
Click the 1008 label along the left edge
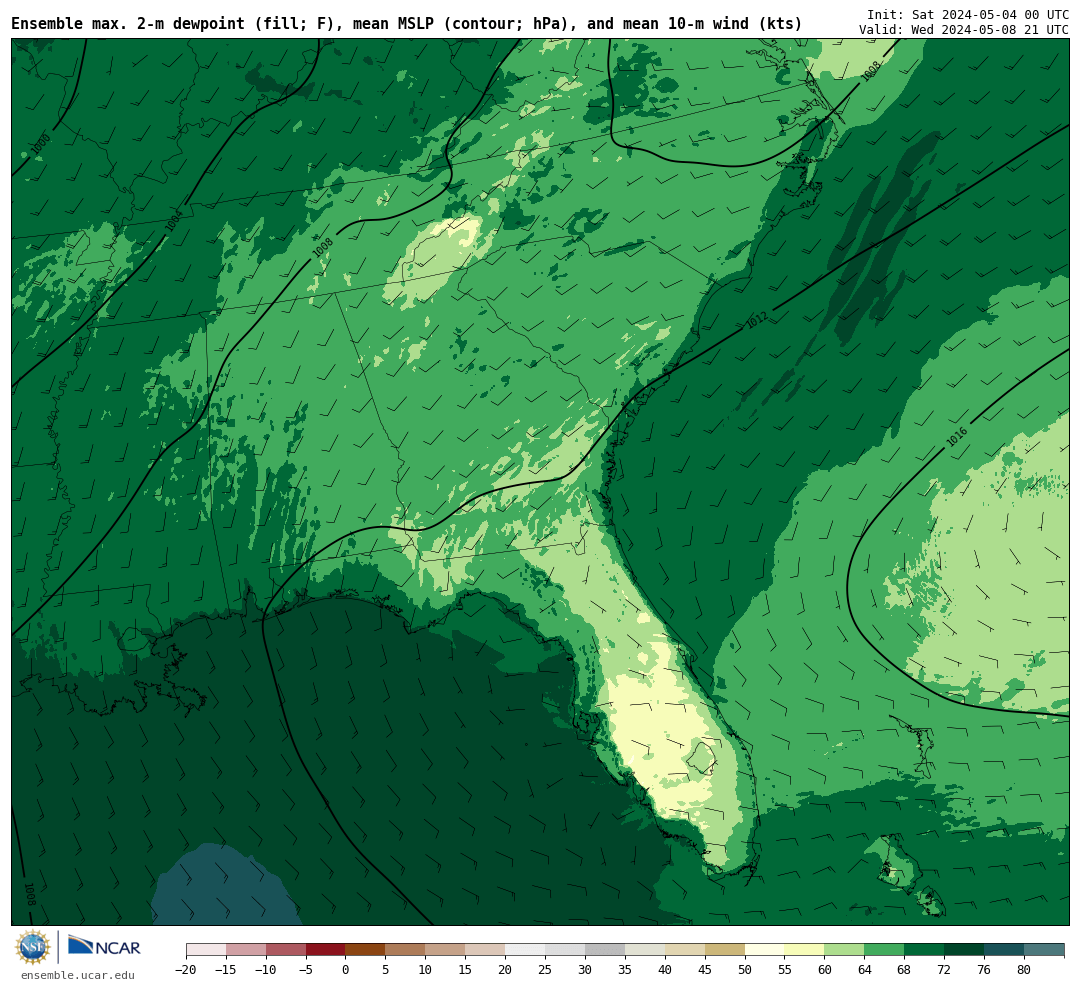point(29,894)
